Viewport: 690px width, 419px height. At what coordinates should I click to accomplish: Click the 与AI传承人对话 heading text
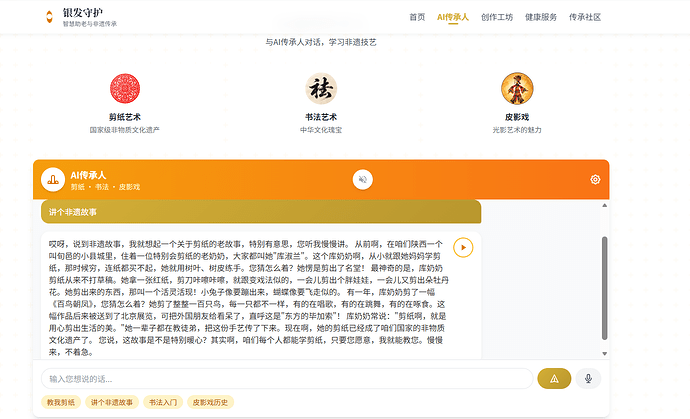[321, 42]
